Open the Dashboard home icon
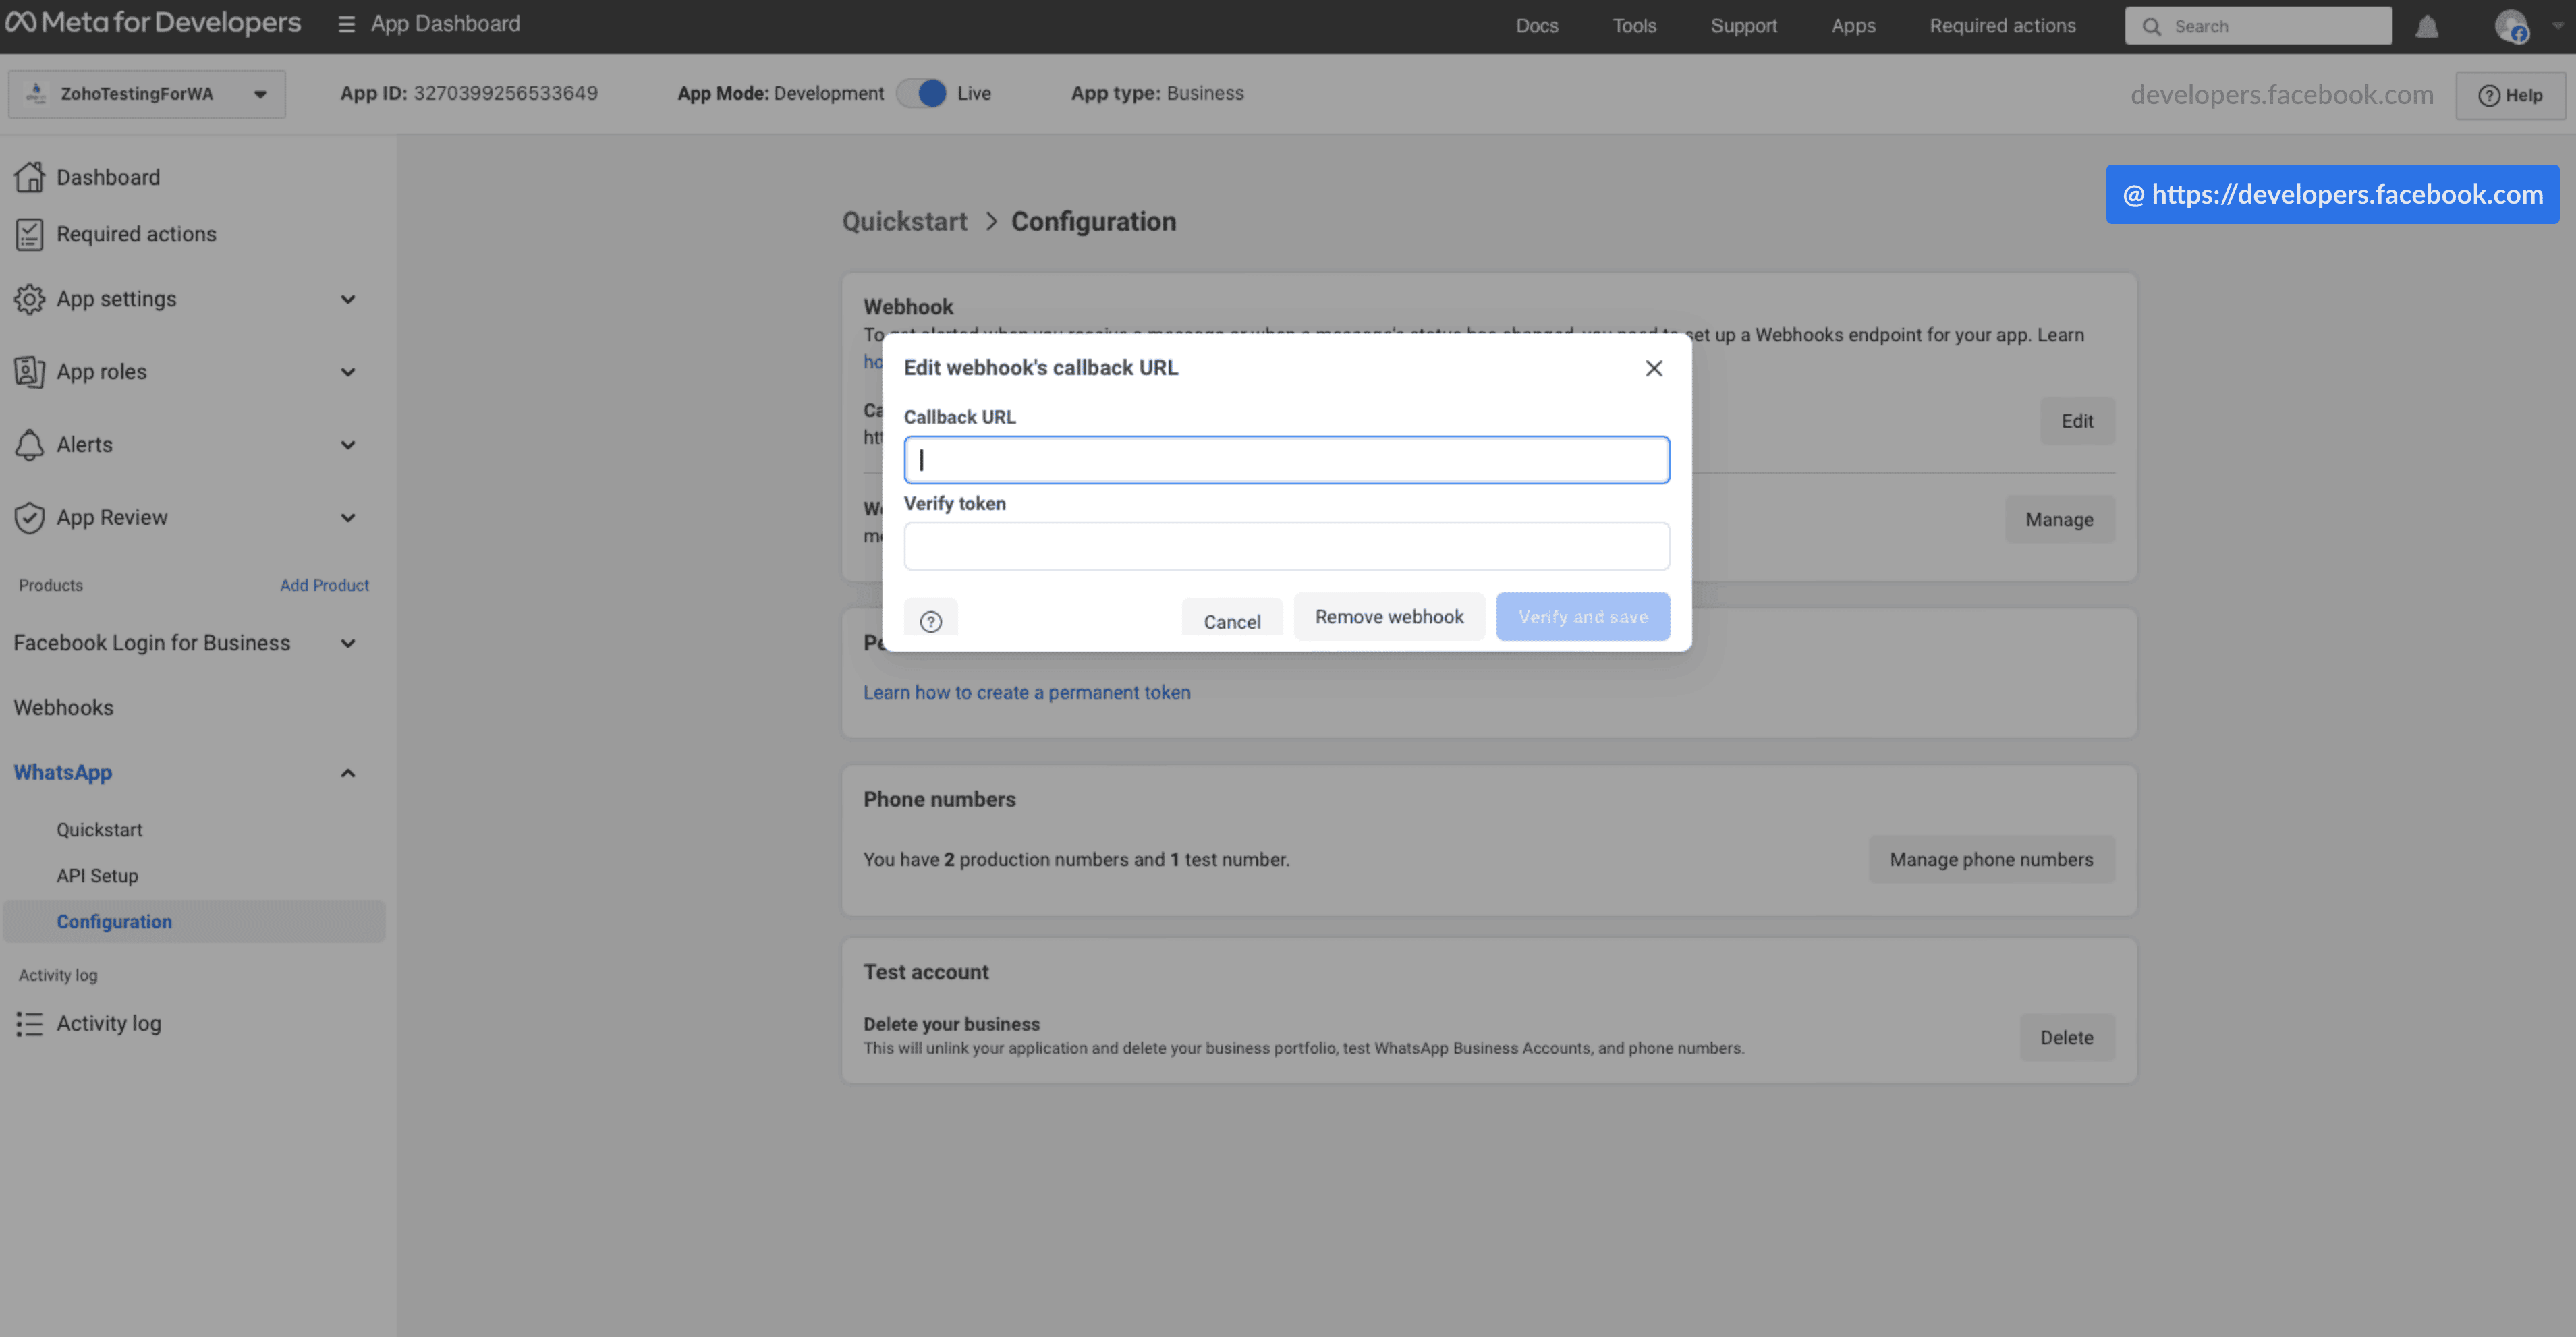The height and width of the screenshot is (1337, 2576). (x=30, y=176)
